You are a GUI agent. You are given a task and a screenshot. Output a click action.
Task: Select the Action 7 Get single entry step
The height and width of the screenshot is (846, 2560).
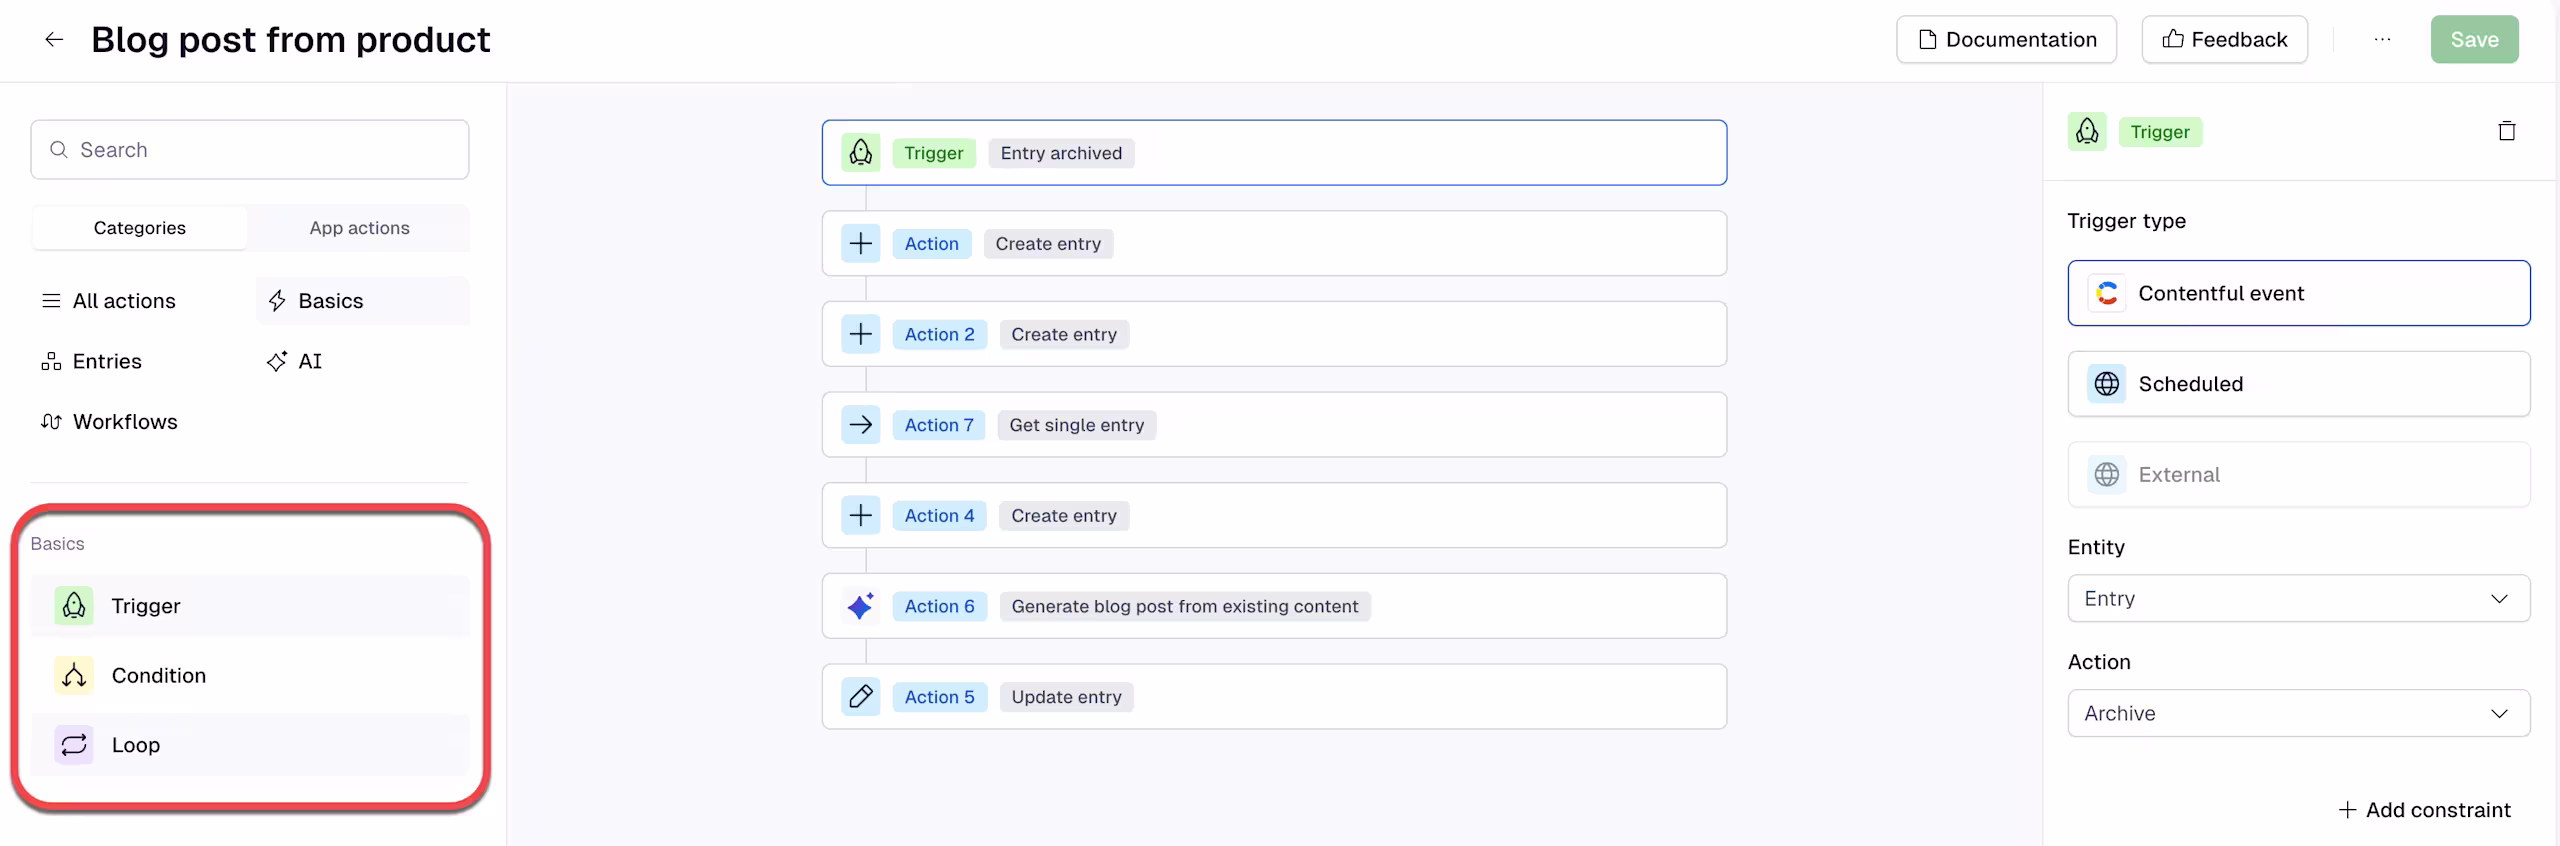point(1274,425)
